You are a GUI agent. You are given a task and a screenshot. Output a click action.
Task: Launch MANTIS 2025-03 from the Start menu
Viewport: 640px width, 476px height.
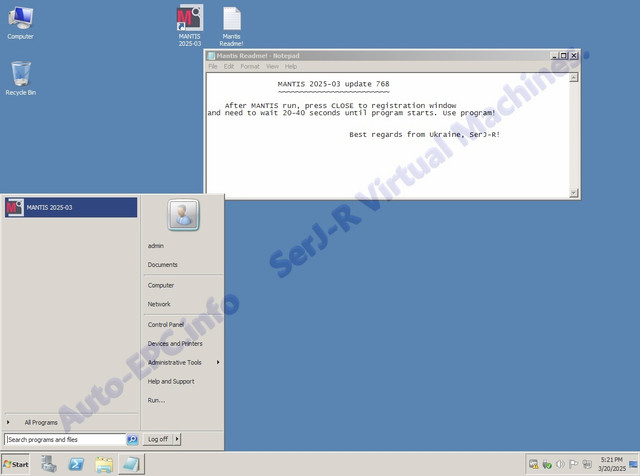(x=71, y=207)
